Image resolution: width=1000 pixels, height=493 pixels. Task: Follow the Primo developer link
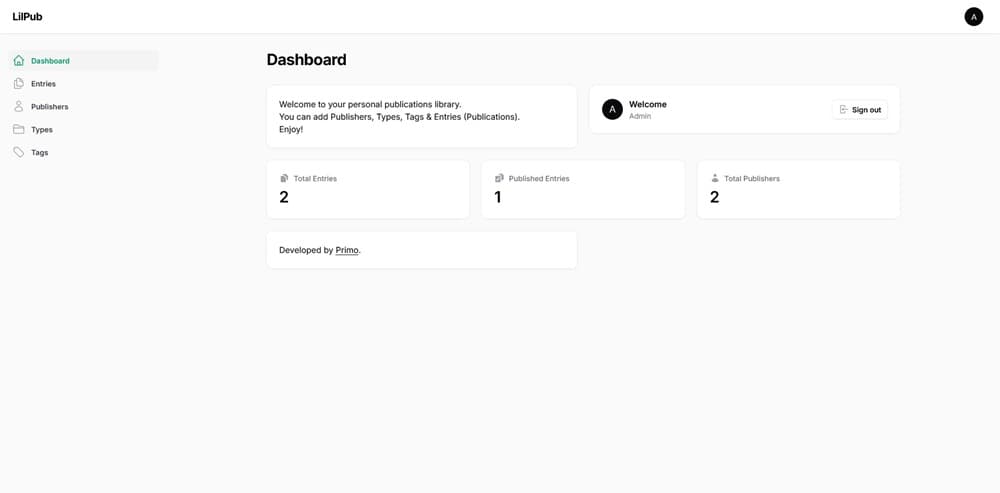[347, 250]
